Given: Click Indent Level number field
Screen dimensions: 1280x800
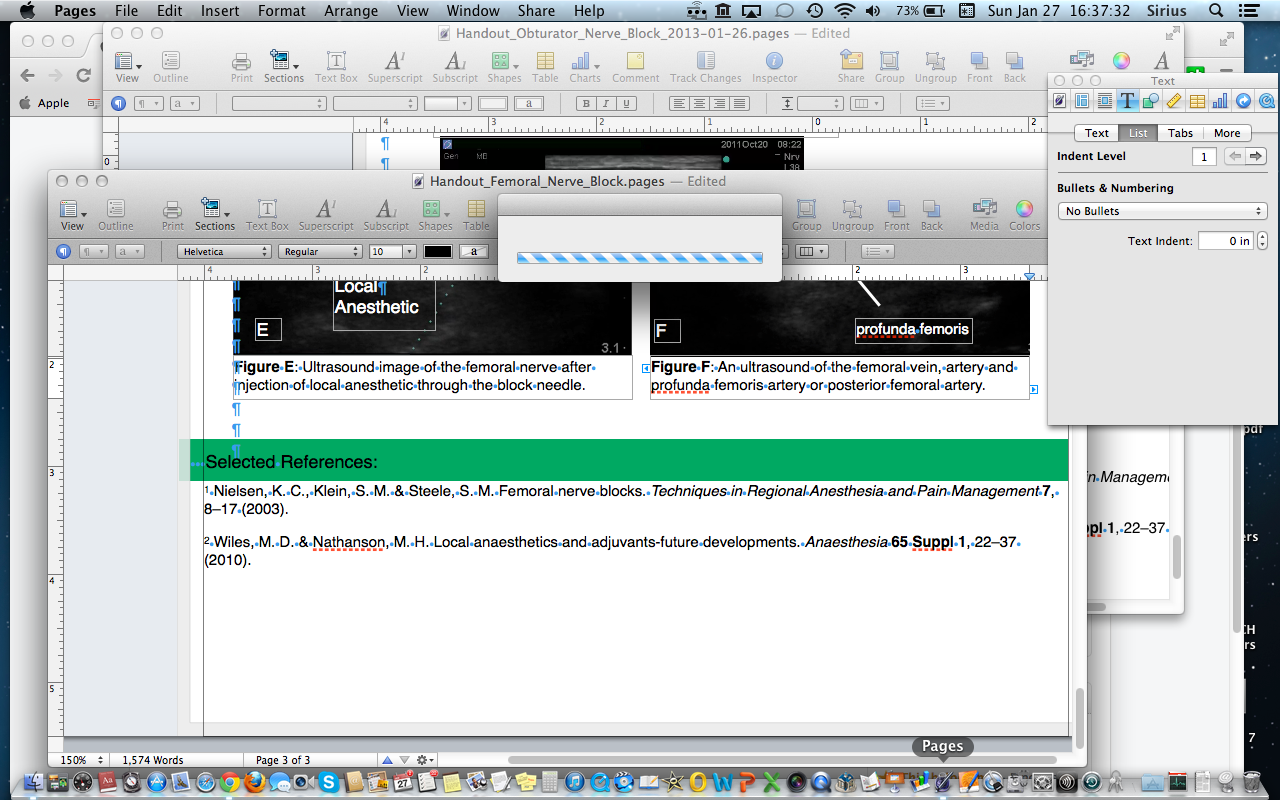Looking at the screenshot, I should tap(1205, 156).
